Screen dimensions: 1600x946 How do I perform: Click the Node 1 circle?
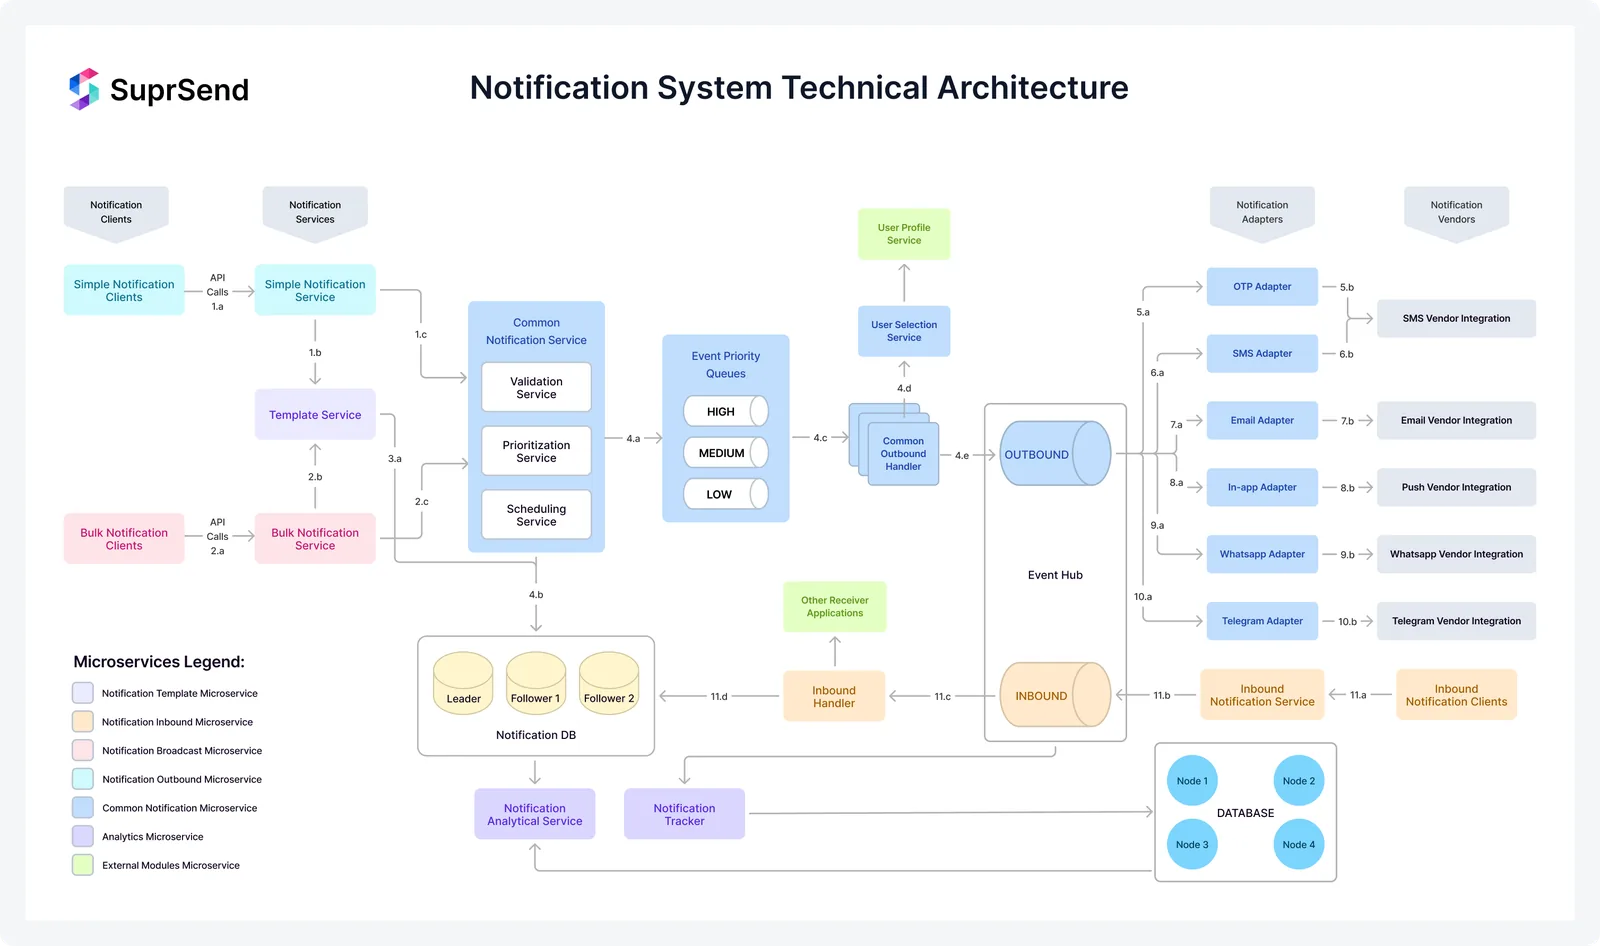(1192, 781)
